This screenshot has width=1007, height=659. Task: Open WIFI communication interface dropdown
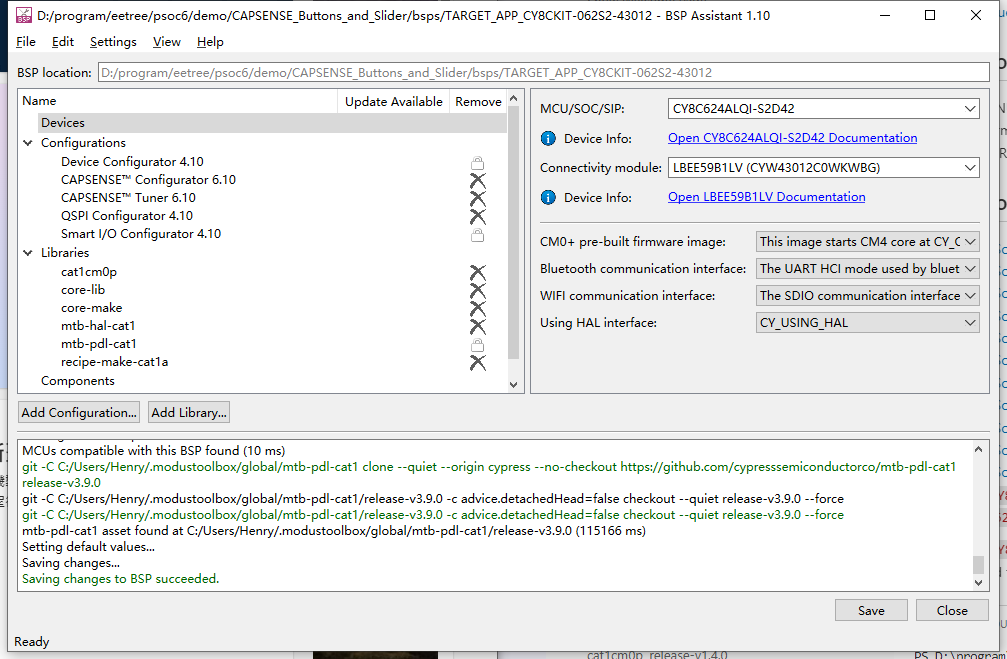[868, 296]
